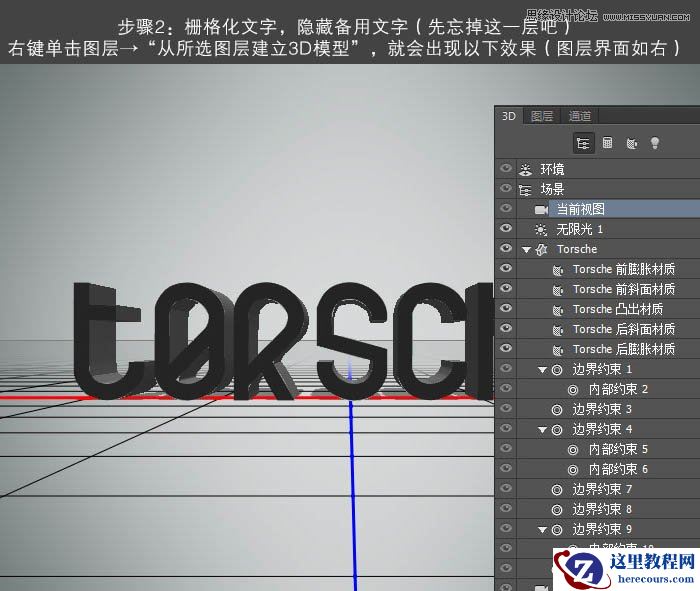Click constraint icon of 边界约束 1
This screenshot has height=591, width=700.
click(x=557, y=370)
